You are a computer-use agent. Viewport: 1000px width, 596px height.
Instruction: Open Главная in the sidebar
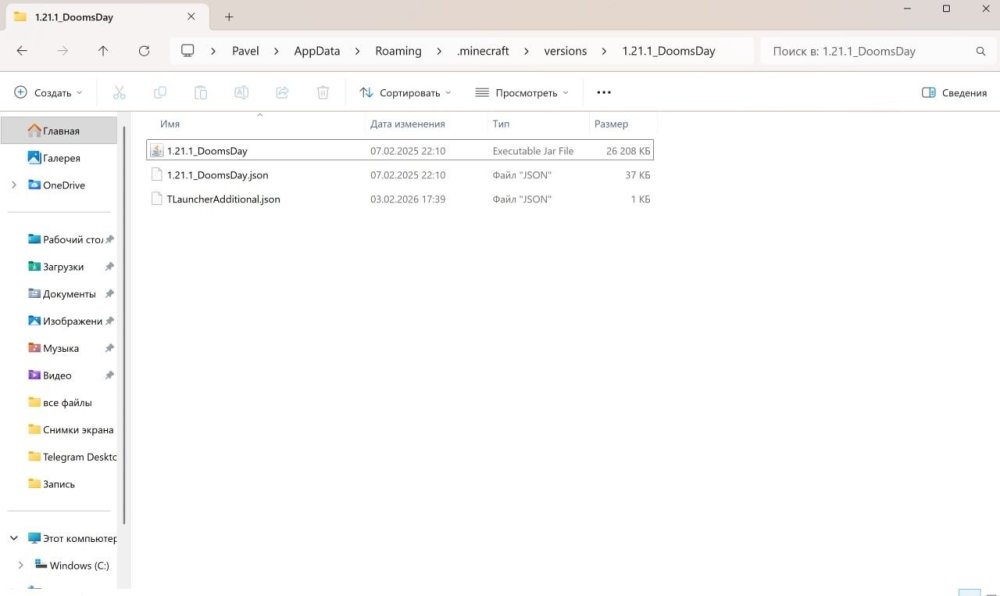pos(59,131)
